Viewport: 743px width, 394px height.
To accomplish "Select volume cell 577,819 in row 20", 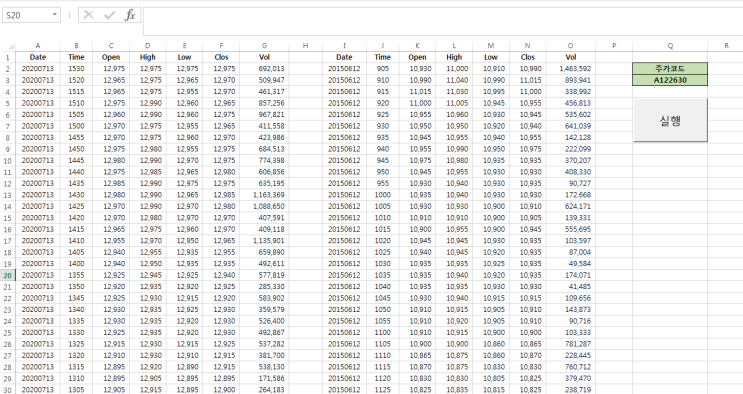I will coord(264,275).
